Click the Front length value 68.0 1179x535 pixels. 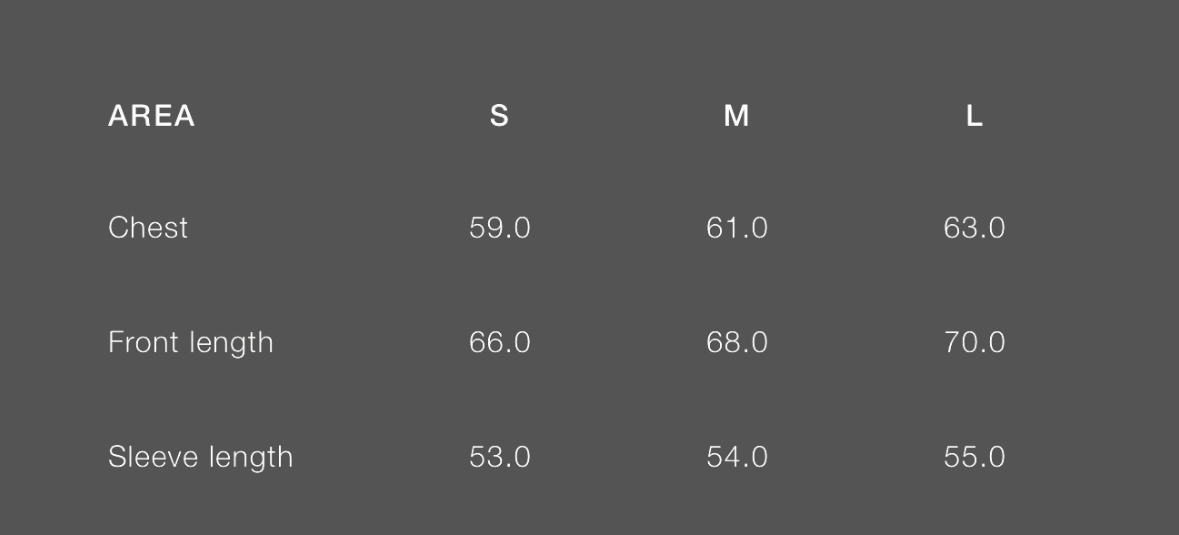736,343
